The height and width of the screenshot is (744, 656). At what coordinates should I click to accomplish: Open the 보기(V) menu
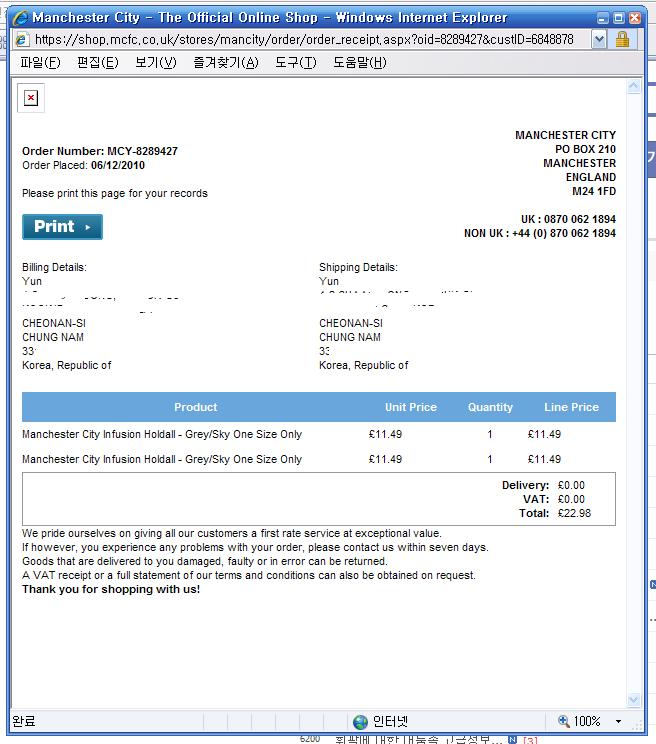(x=156, y=63)
